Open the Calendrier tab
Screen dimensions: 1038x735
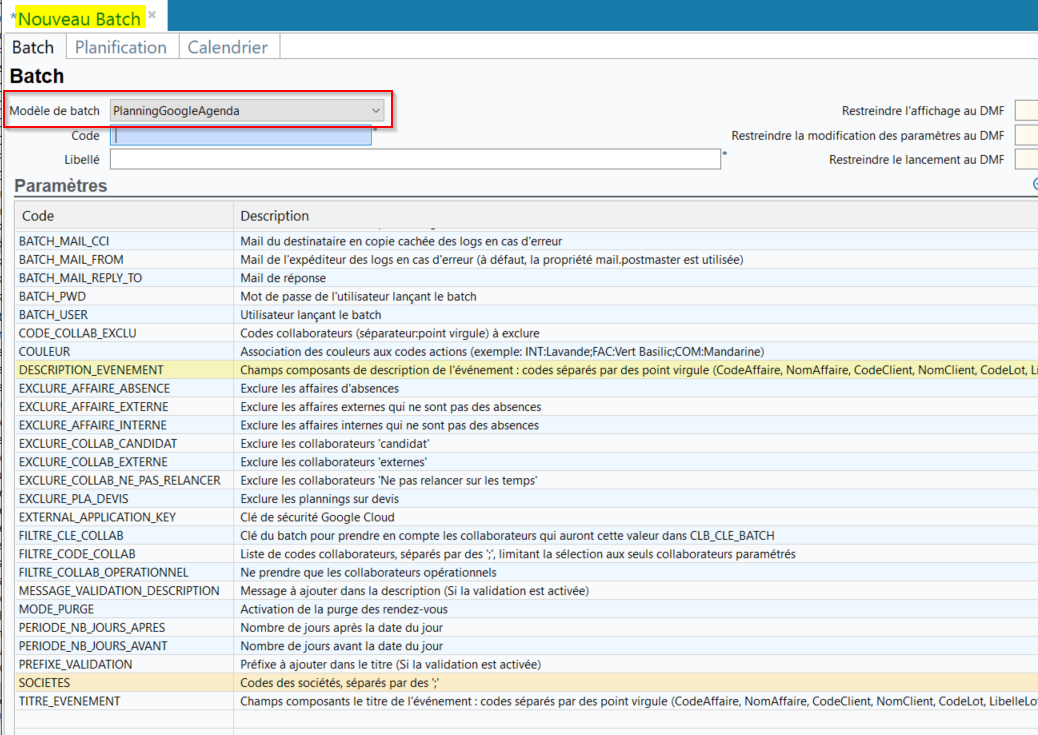(227, 47)
